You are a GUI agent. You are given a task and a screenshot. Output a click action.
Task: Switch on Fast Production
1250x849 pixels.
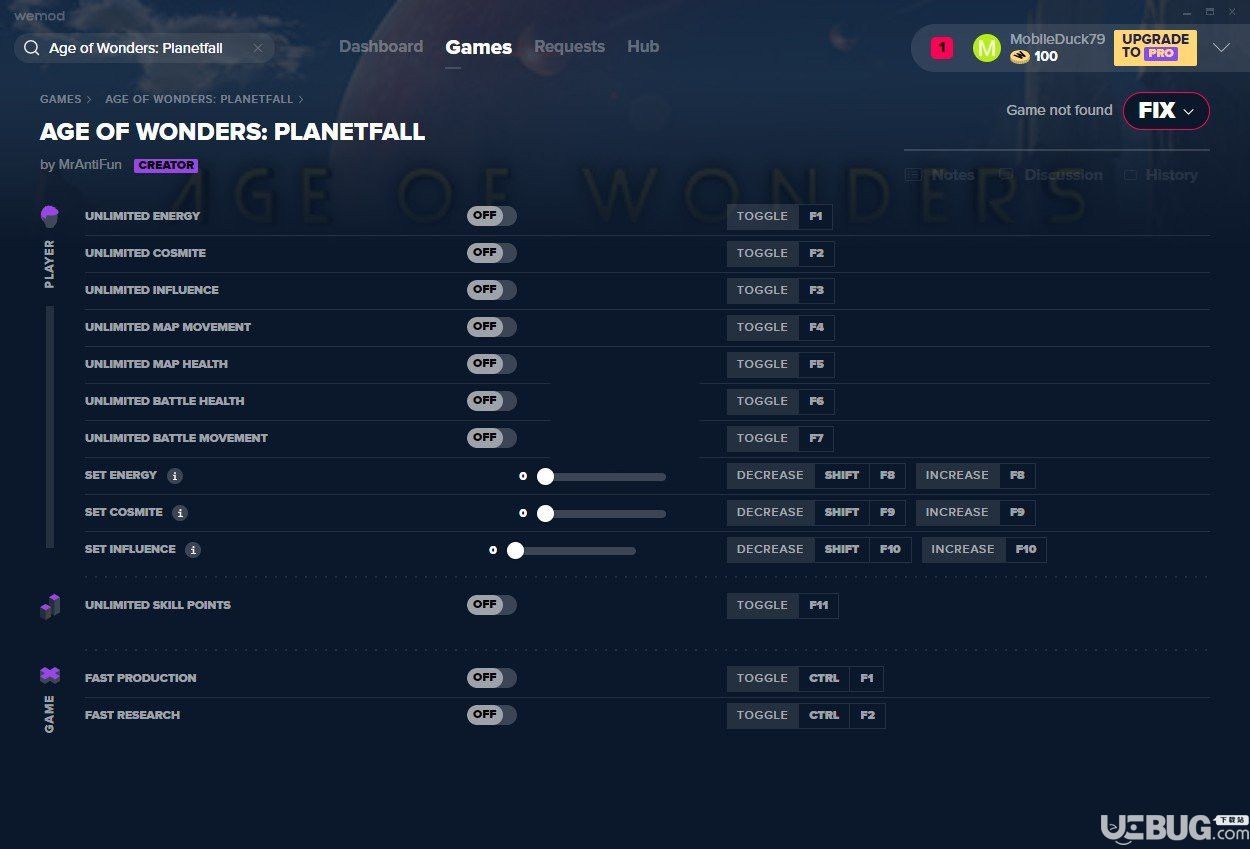pyautogui.click(x=492, y=678)
